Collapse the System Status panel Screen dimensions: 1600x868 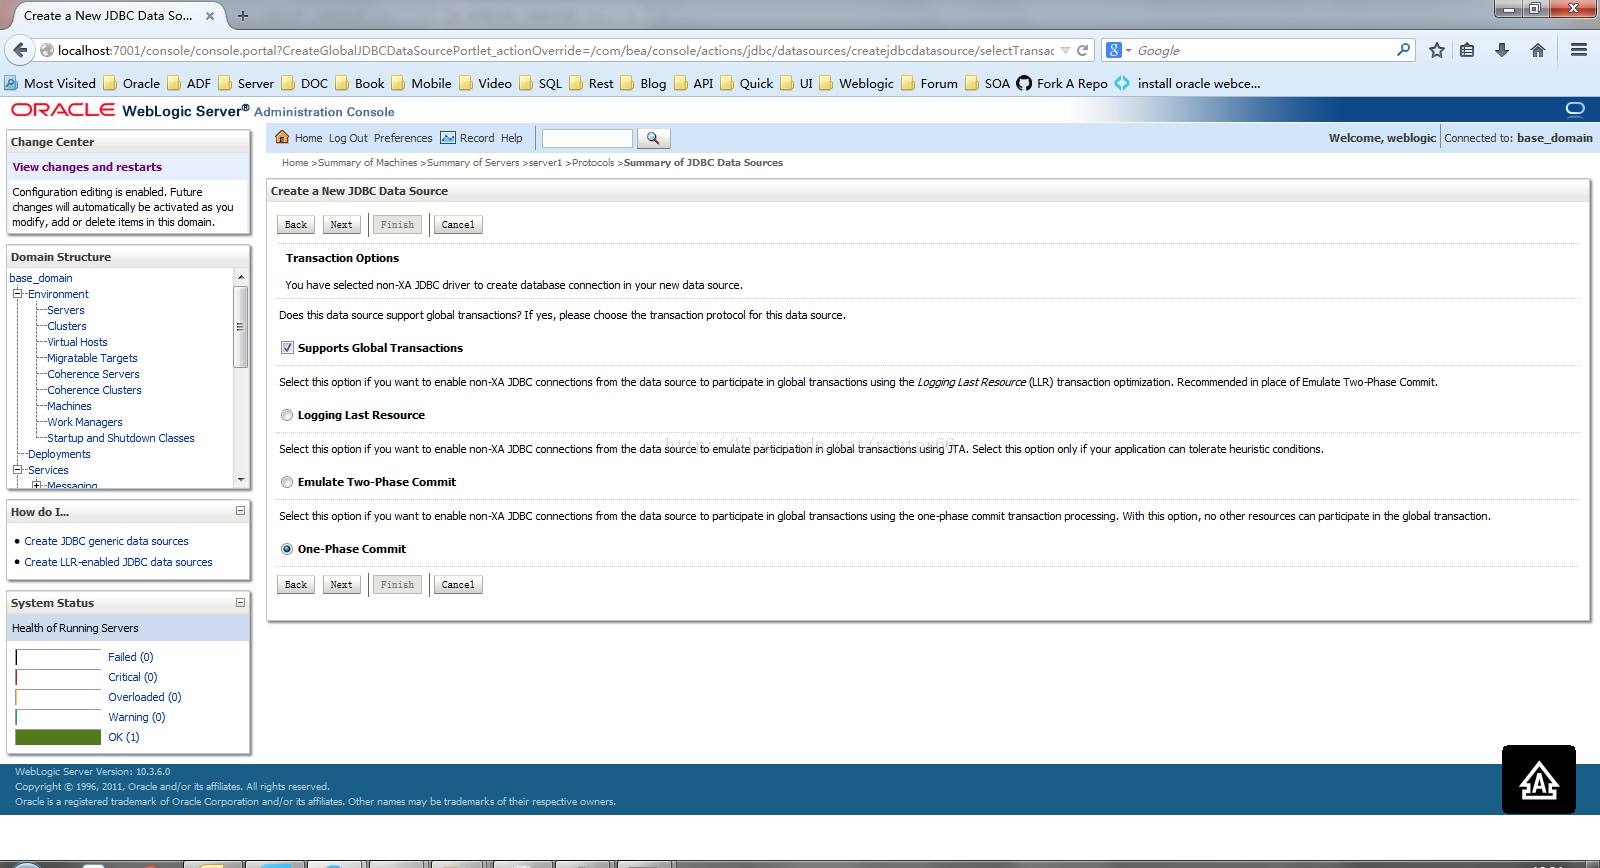coord(240,602)
